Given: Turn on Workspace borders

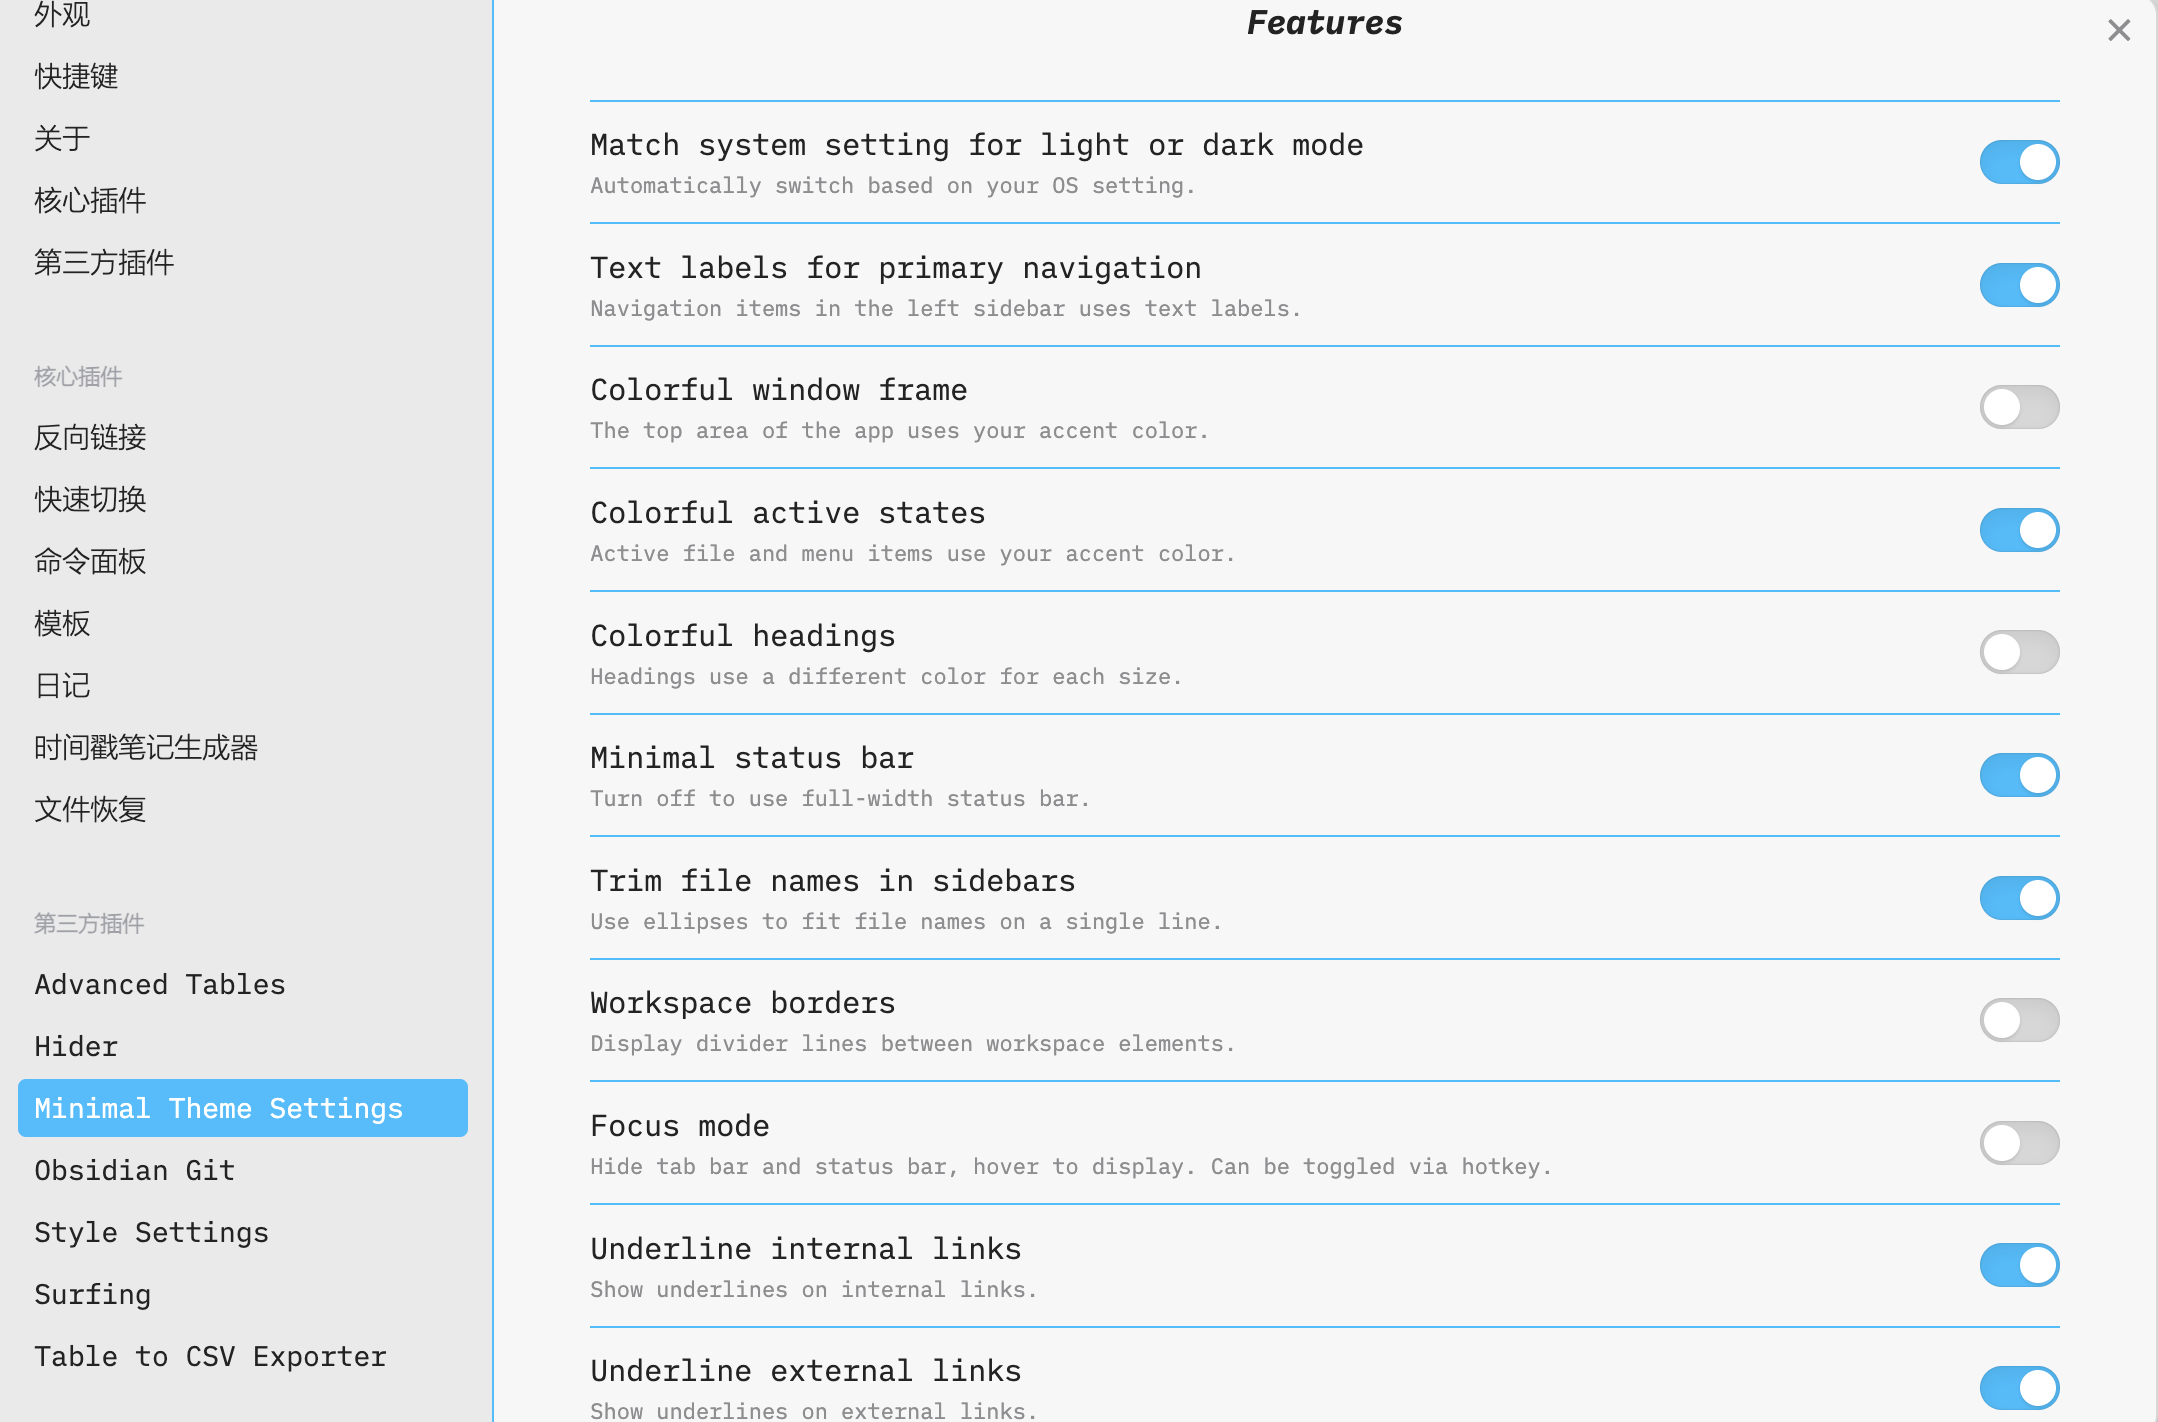Looking at the screenshot, I should 2019,1020.
